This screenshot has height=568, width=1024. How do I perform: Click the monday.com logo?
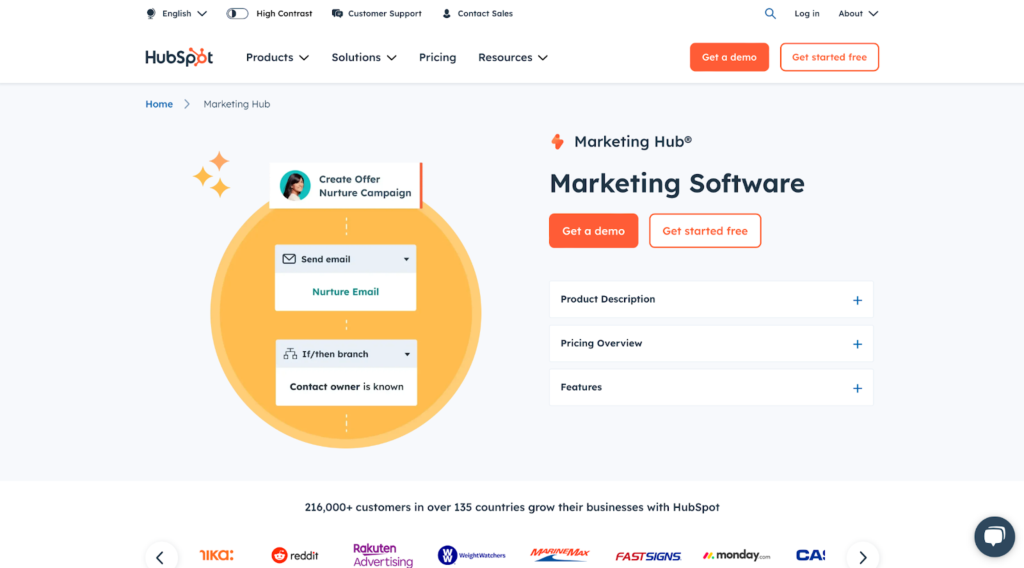pyautogui.click(x=736, y=556)
